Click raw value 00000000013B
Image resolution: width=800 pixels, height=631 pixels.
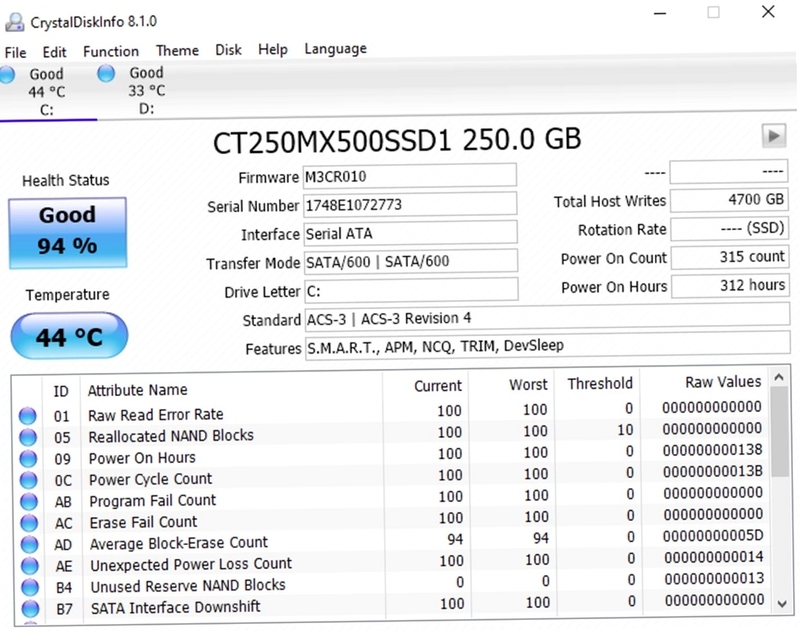pyautogui.click(x=713, y=471)
